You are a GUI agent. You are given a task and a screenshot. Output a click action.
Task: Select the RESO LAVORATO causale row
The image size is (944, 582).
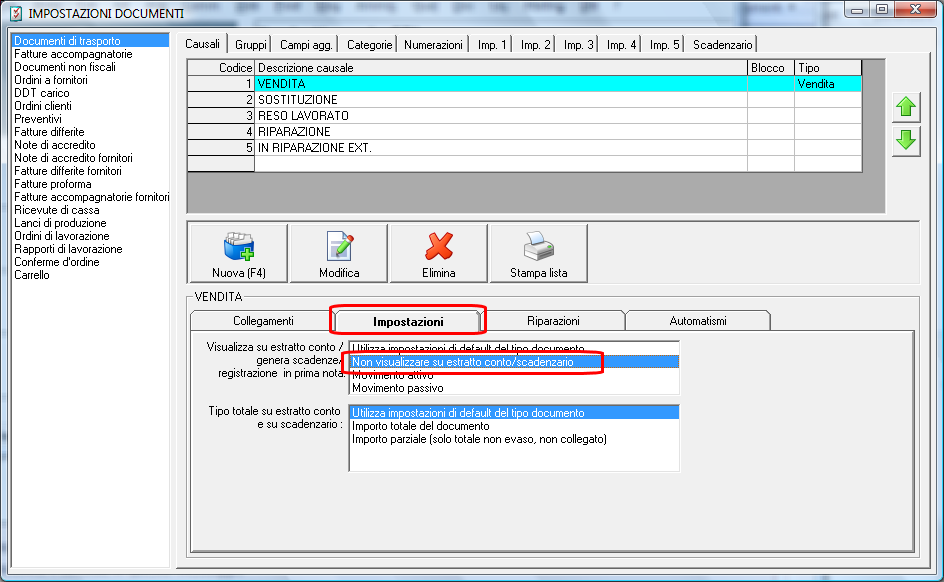coord(524,116)
